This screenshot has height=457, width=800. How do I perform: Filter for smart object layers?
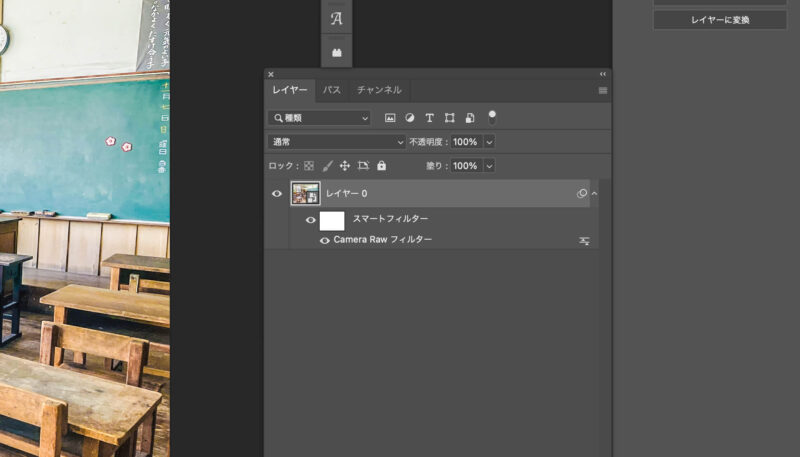[x=470, y=118]
